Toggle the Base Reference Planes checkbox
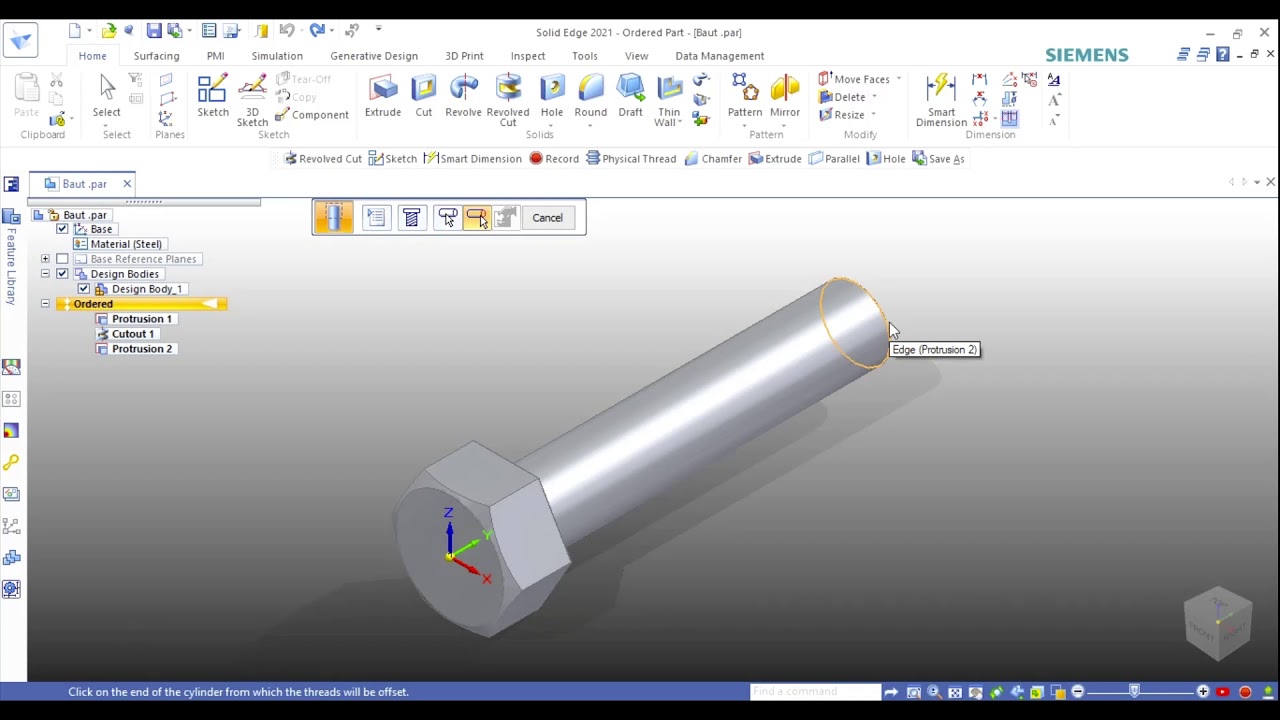1280x720 pixels. coord(62,259)
